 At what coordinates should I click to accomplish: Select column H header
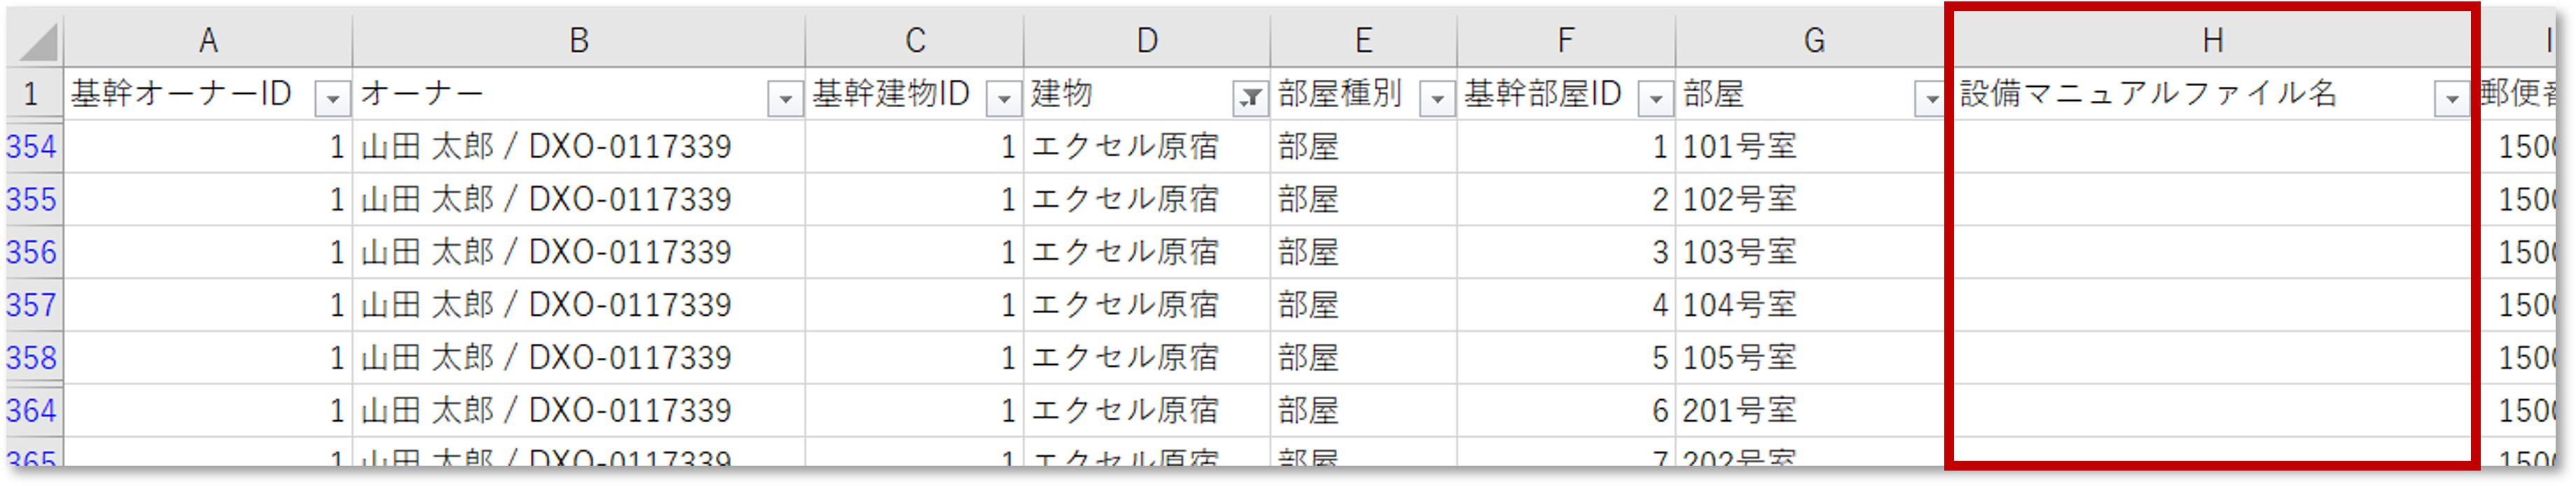pyautogui.click(x=2212, y=41)
